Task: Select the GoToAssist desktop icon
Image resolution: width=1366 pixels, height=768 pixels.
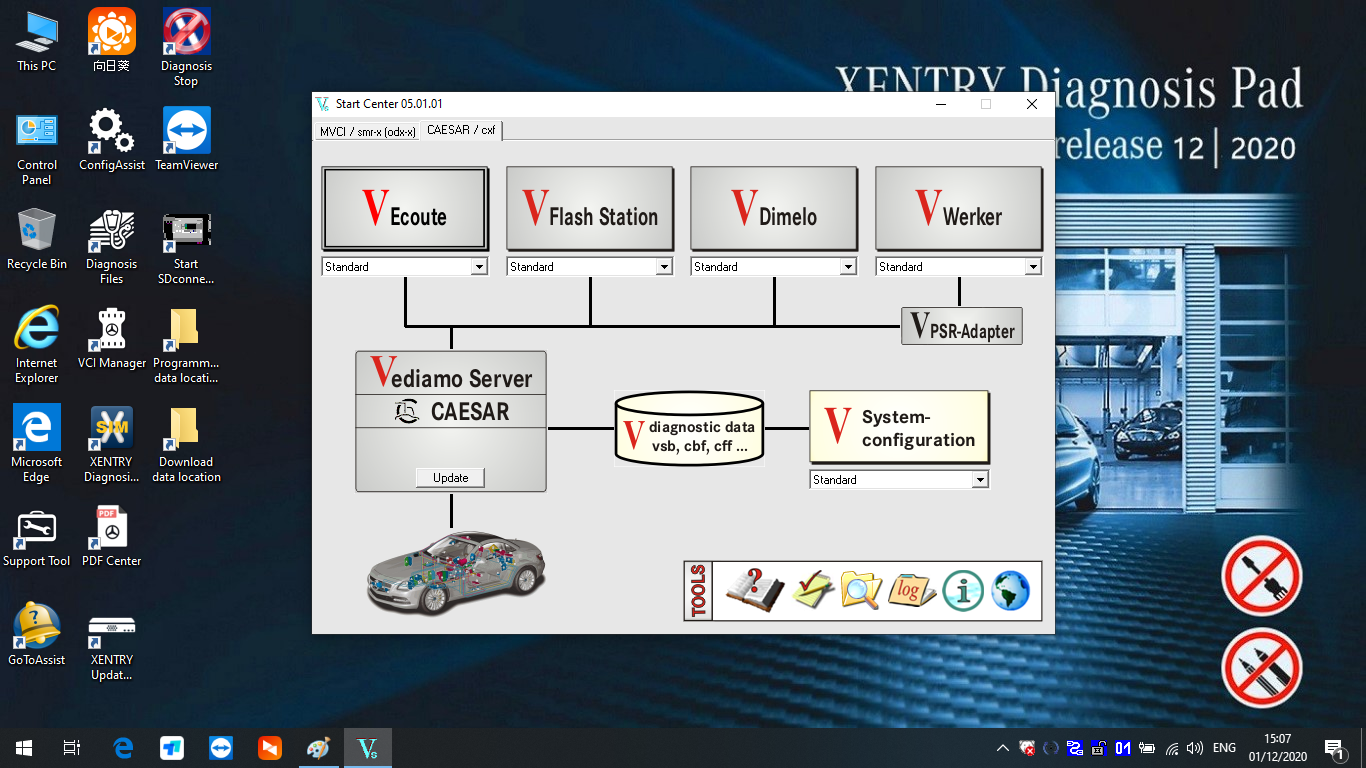Action: point(37,636)
